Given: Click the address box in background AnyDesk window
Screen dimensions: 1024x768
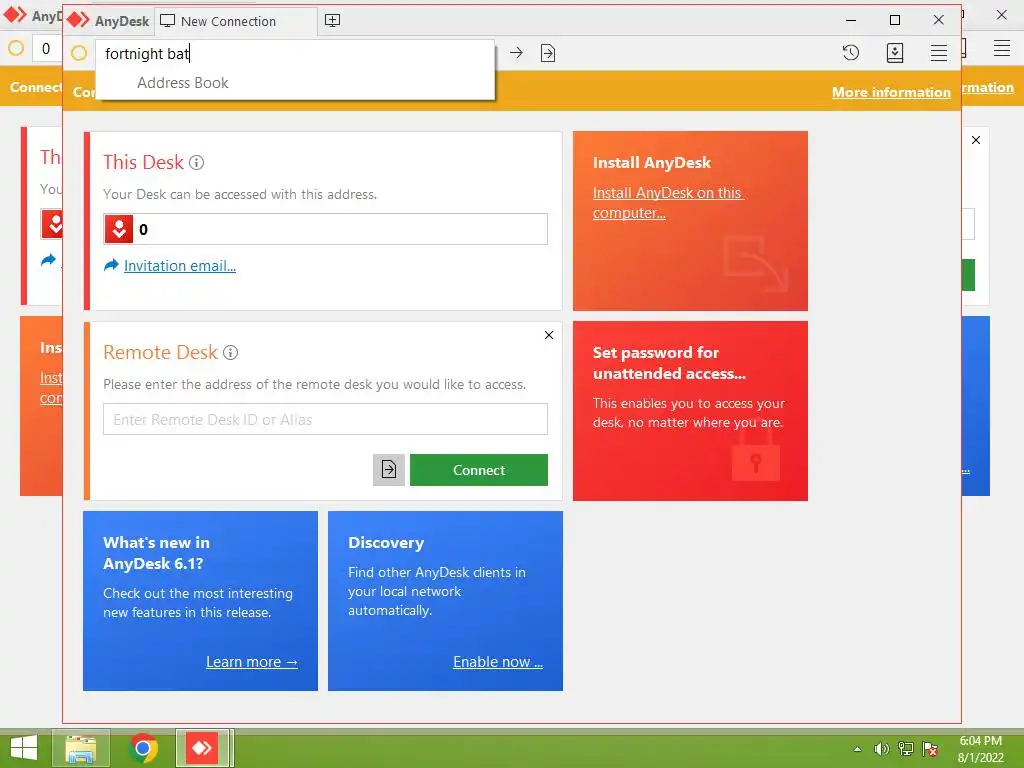Looking at the screenshot, I should pyautogui.click(x=47, y=49).
